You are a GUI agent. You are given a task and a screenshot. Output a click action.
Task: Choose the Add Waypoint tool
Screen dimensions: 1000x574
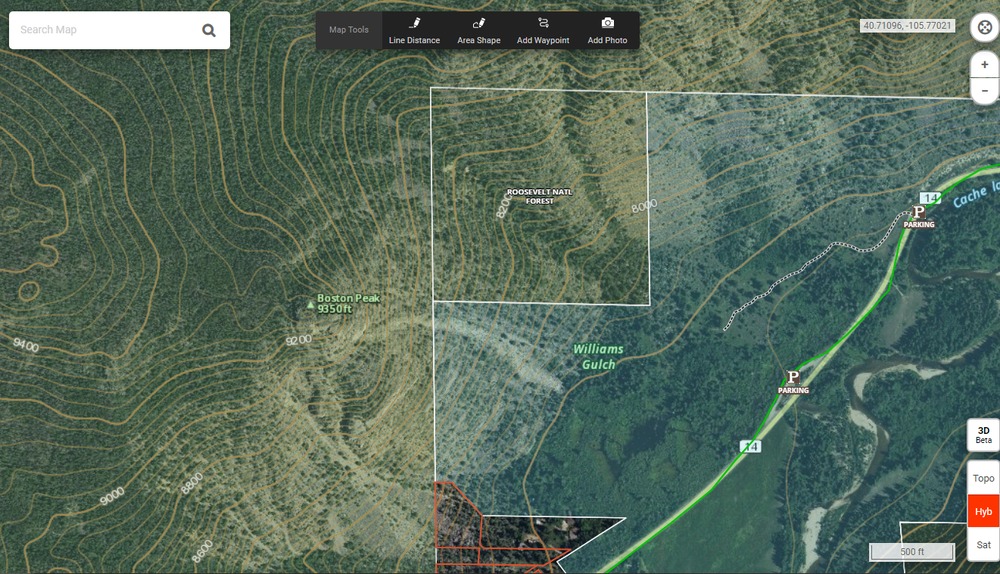click(543, 31)
